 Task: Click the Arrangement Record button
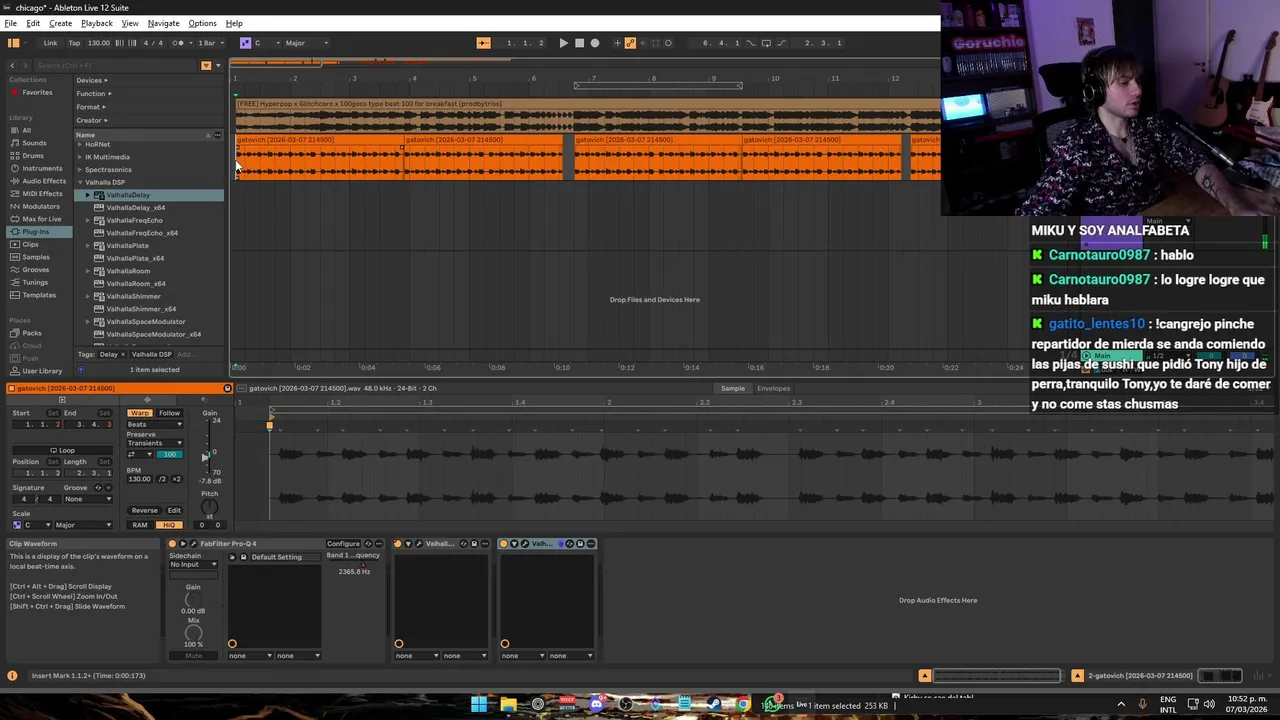click(595, 43)
